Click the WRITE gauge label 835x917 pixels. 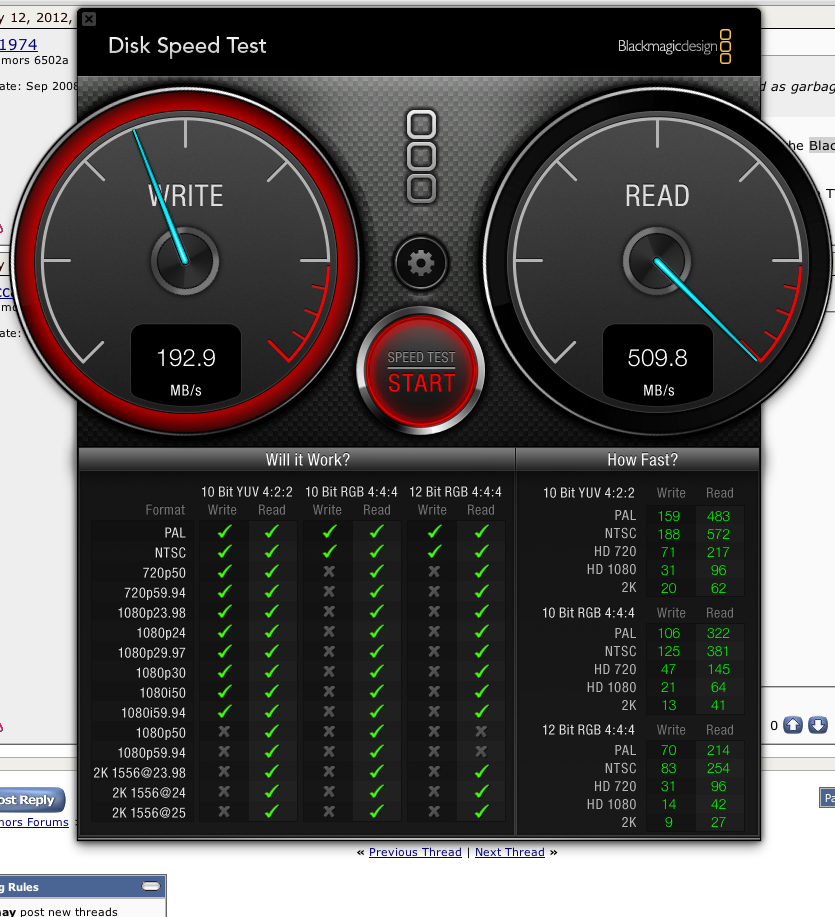[185, 196]
